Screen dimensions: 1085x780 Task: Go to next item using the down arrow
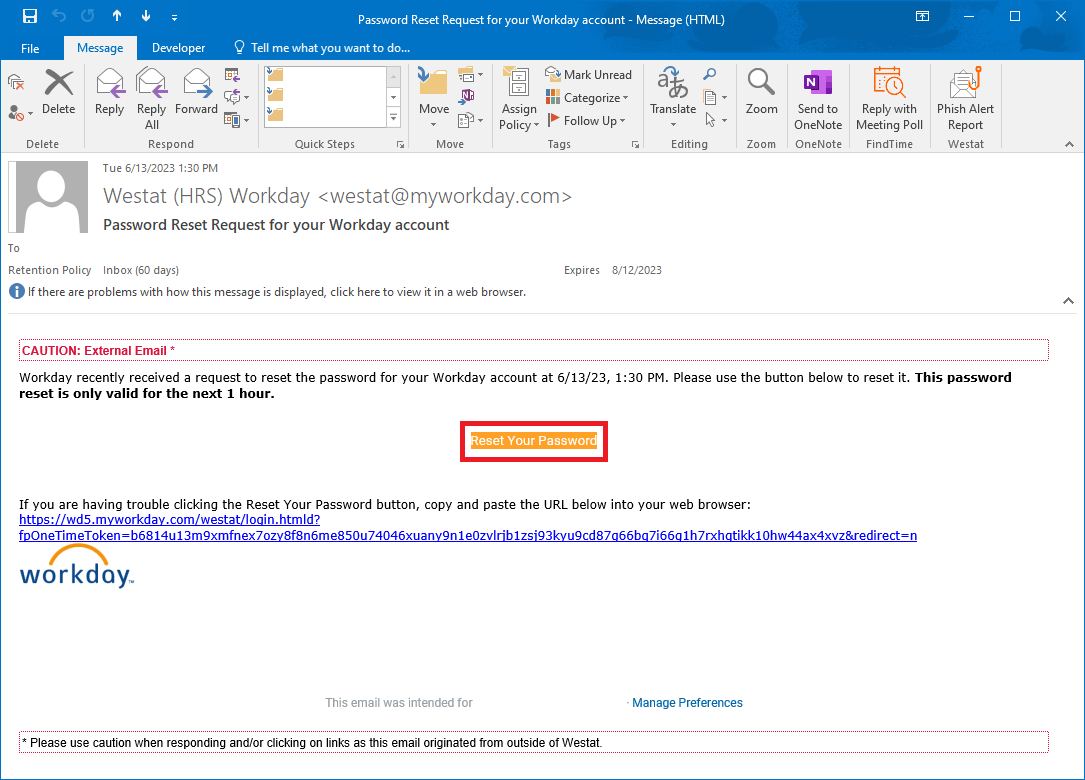pyautogui.click(x=146, y=16)
